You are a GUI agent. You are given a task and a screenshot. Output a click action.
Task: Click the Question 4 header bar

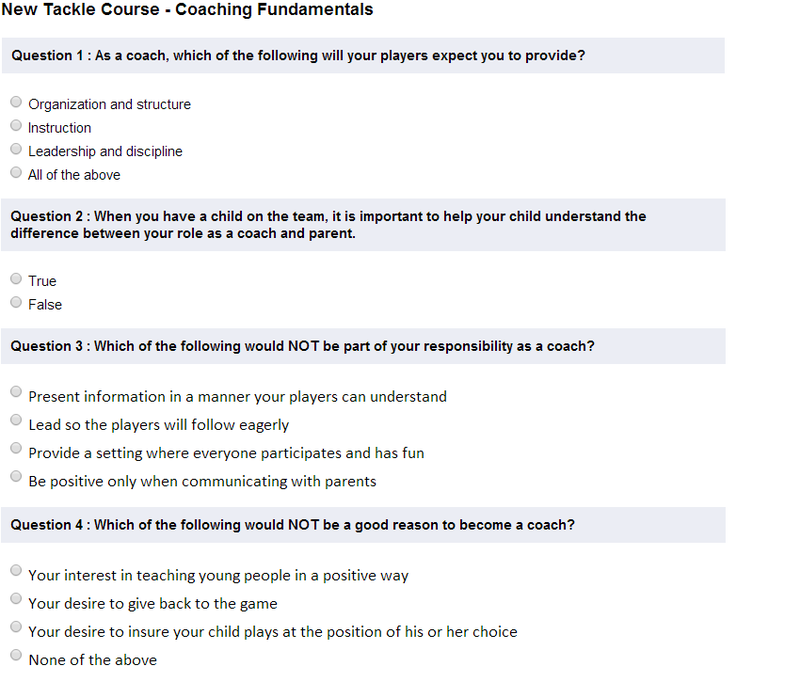[x=363, y=525]
